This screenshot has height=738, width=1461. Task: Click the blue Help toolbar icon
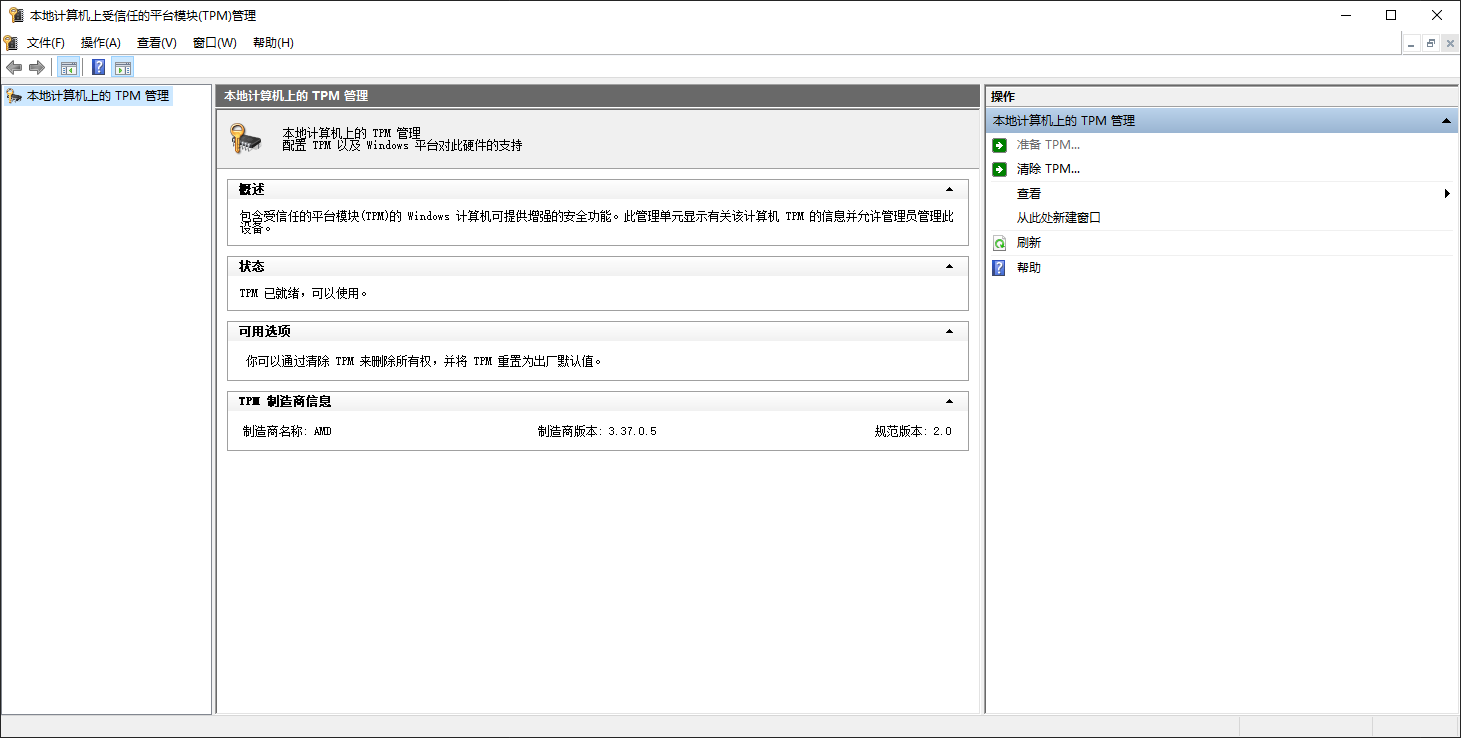(x=98, y=67)
